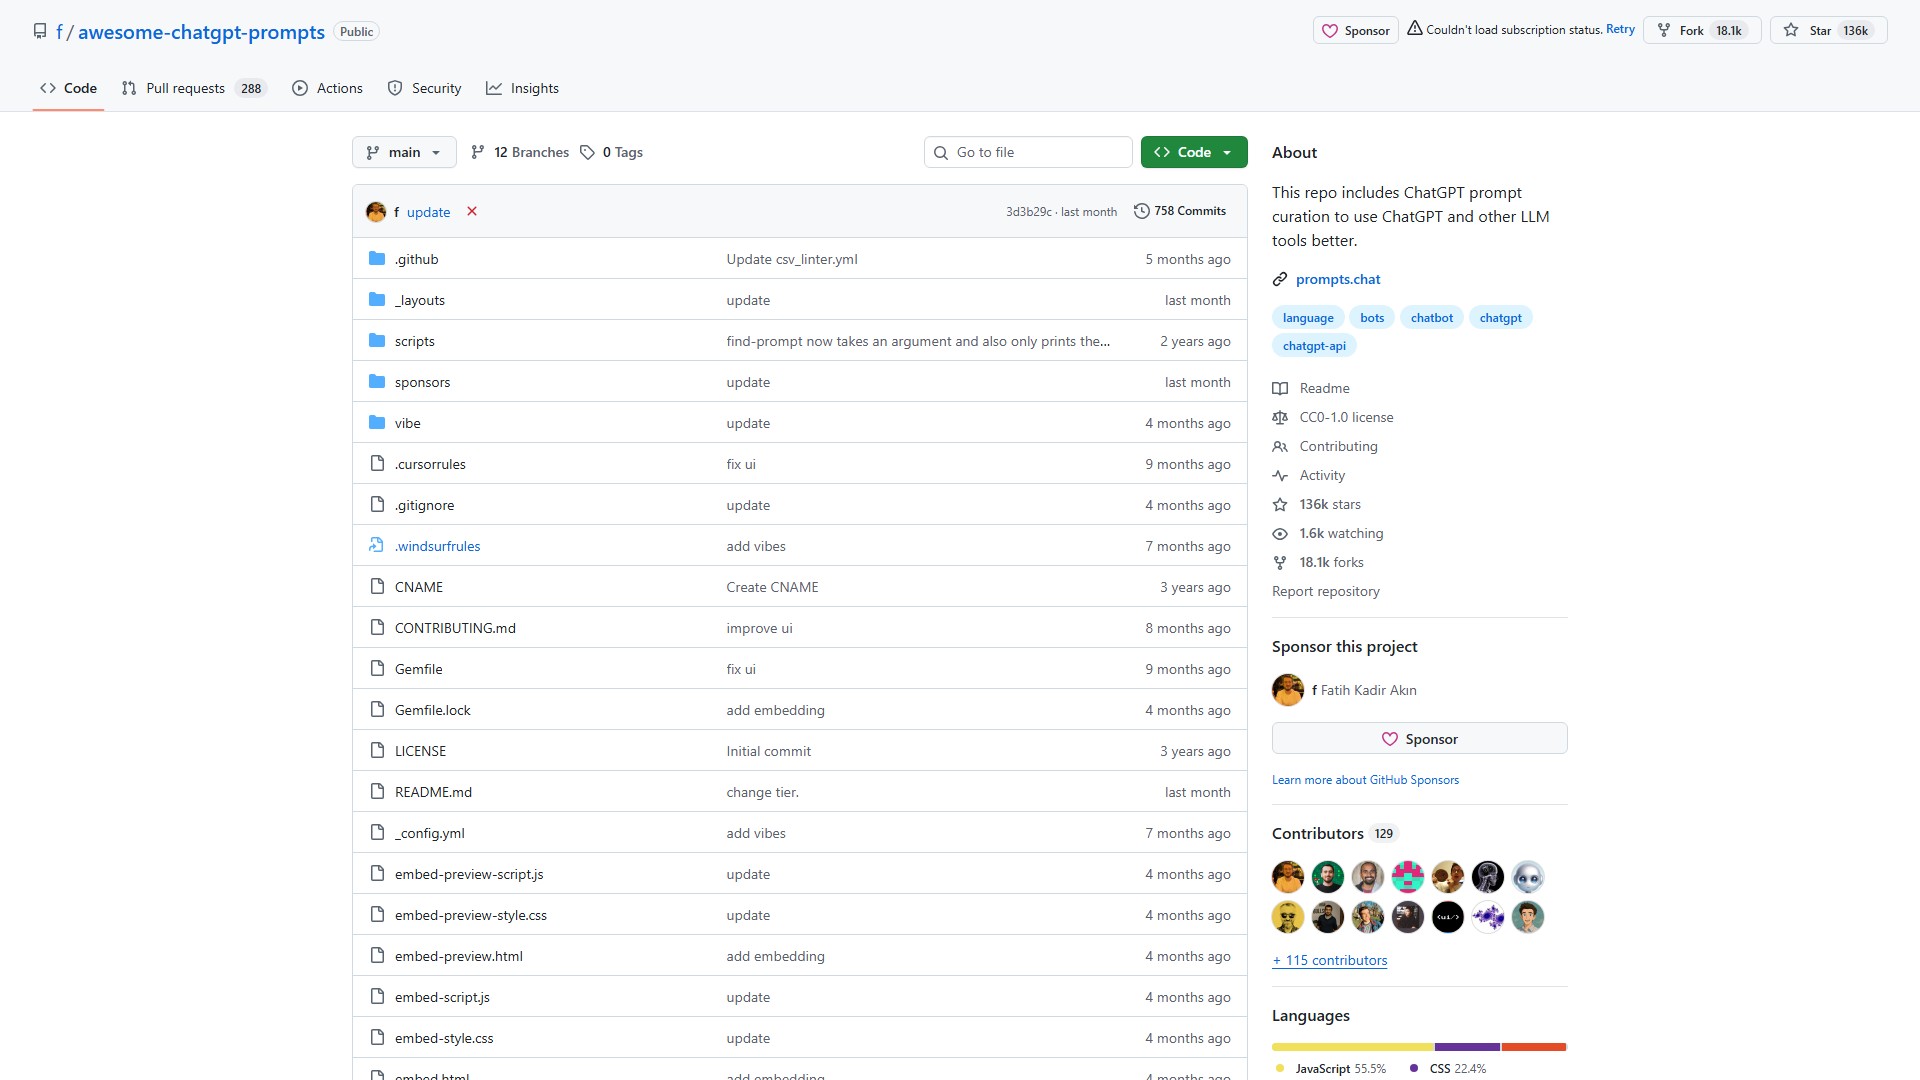Click the Contributing people icon
This screenshot has width=1920, height=1080.
tap(1280, 446)
